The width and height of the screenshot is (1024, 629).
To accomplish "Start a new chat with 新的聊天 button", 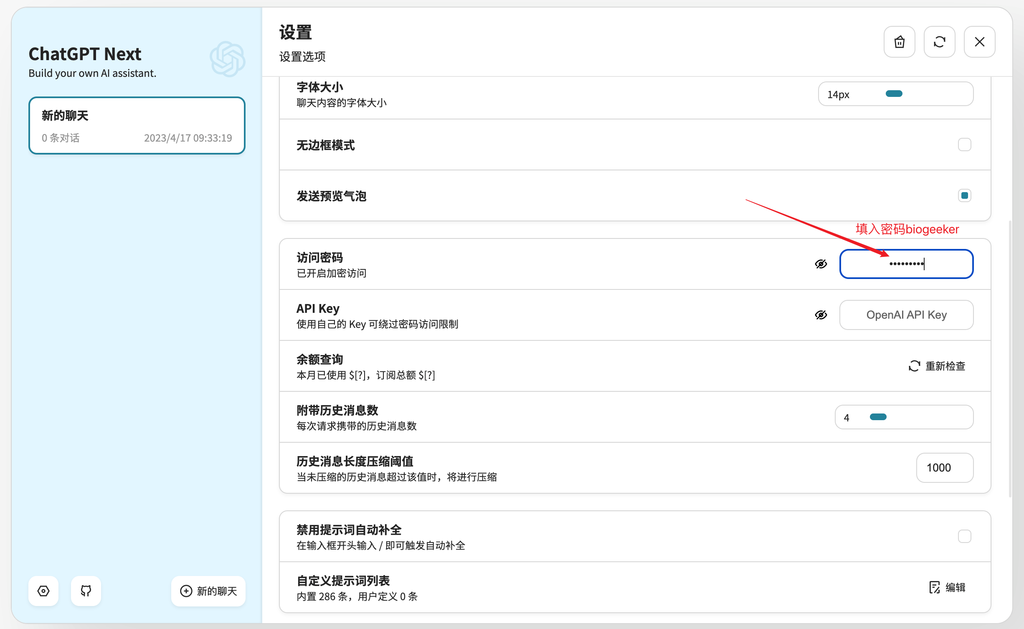I will pos(208,591).
